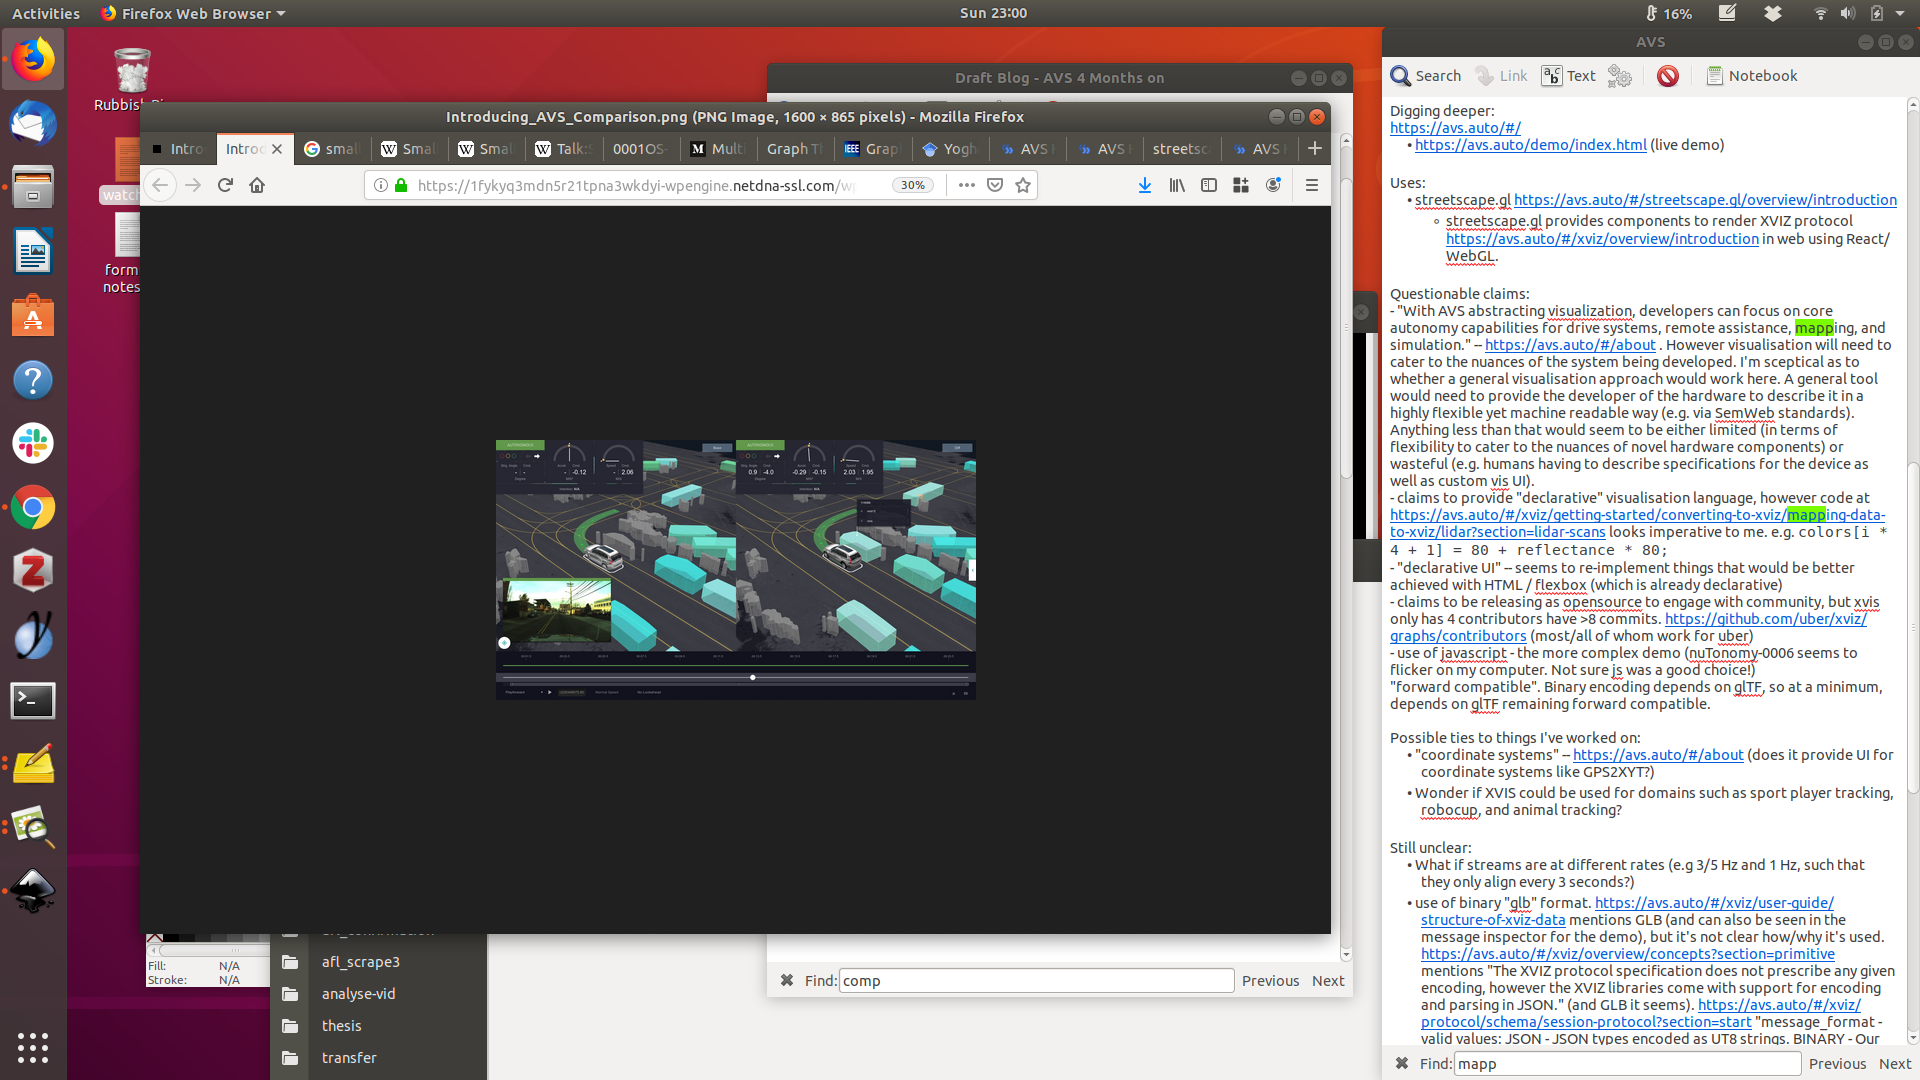Open Firefox hamburger menu

(x=1312, y=185)
